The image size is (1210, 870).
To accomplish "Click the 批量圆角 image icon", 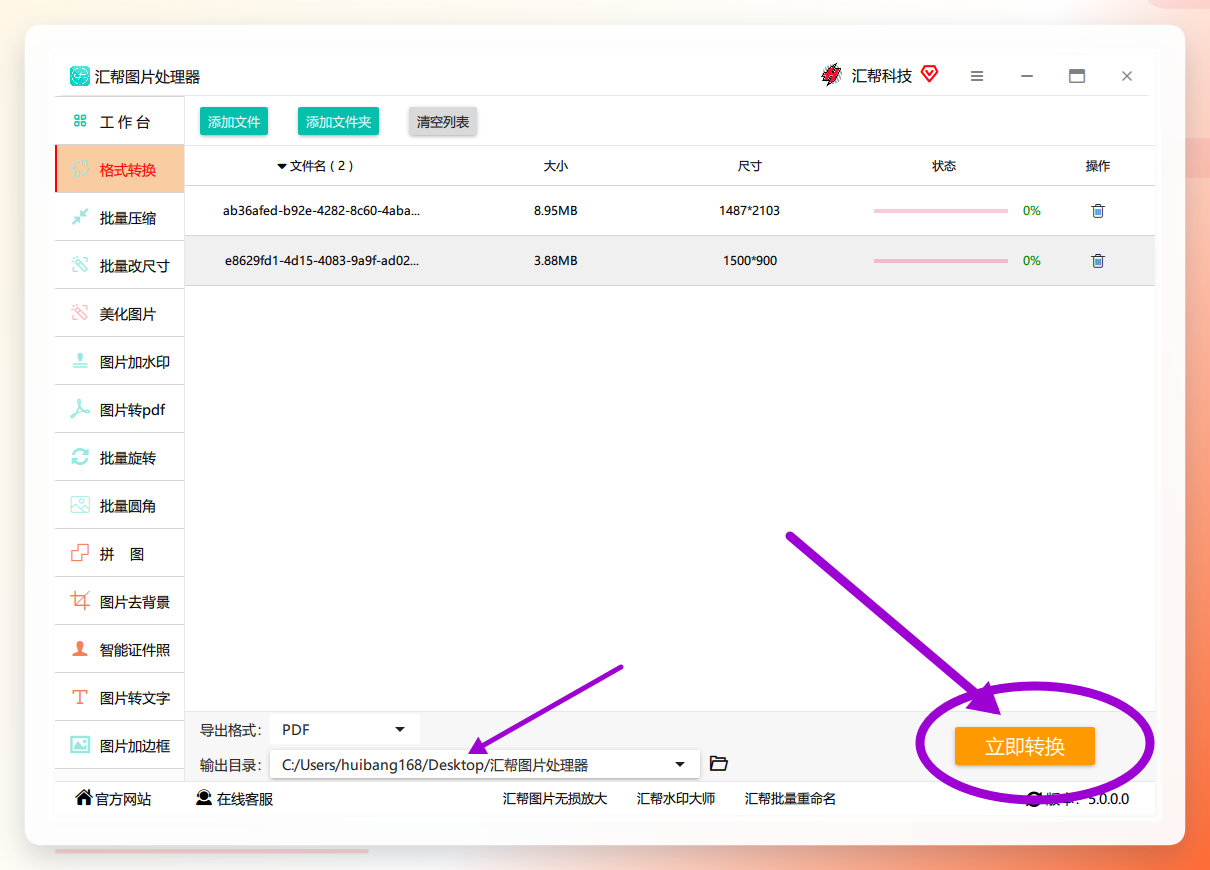I will pyautogui.click(x=80, y=505).
